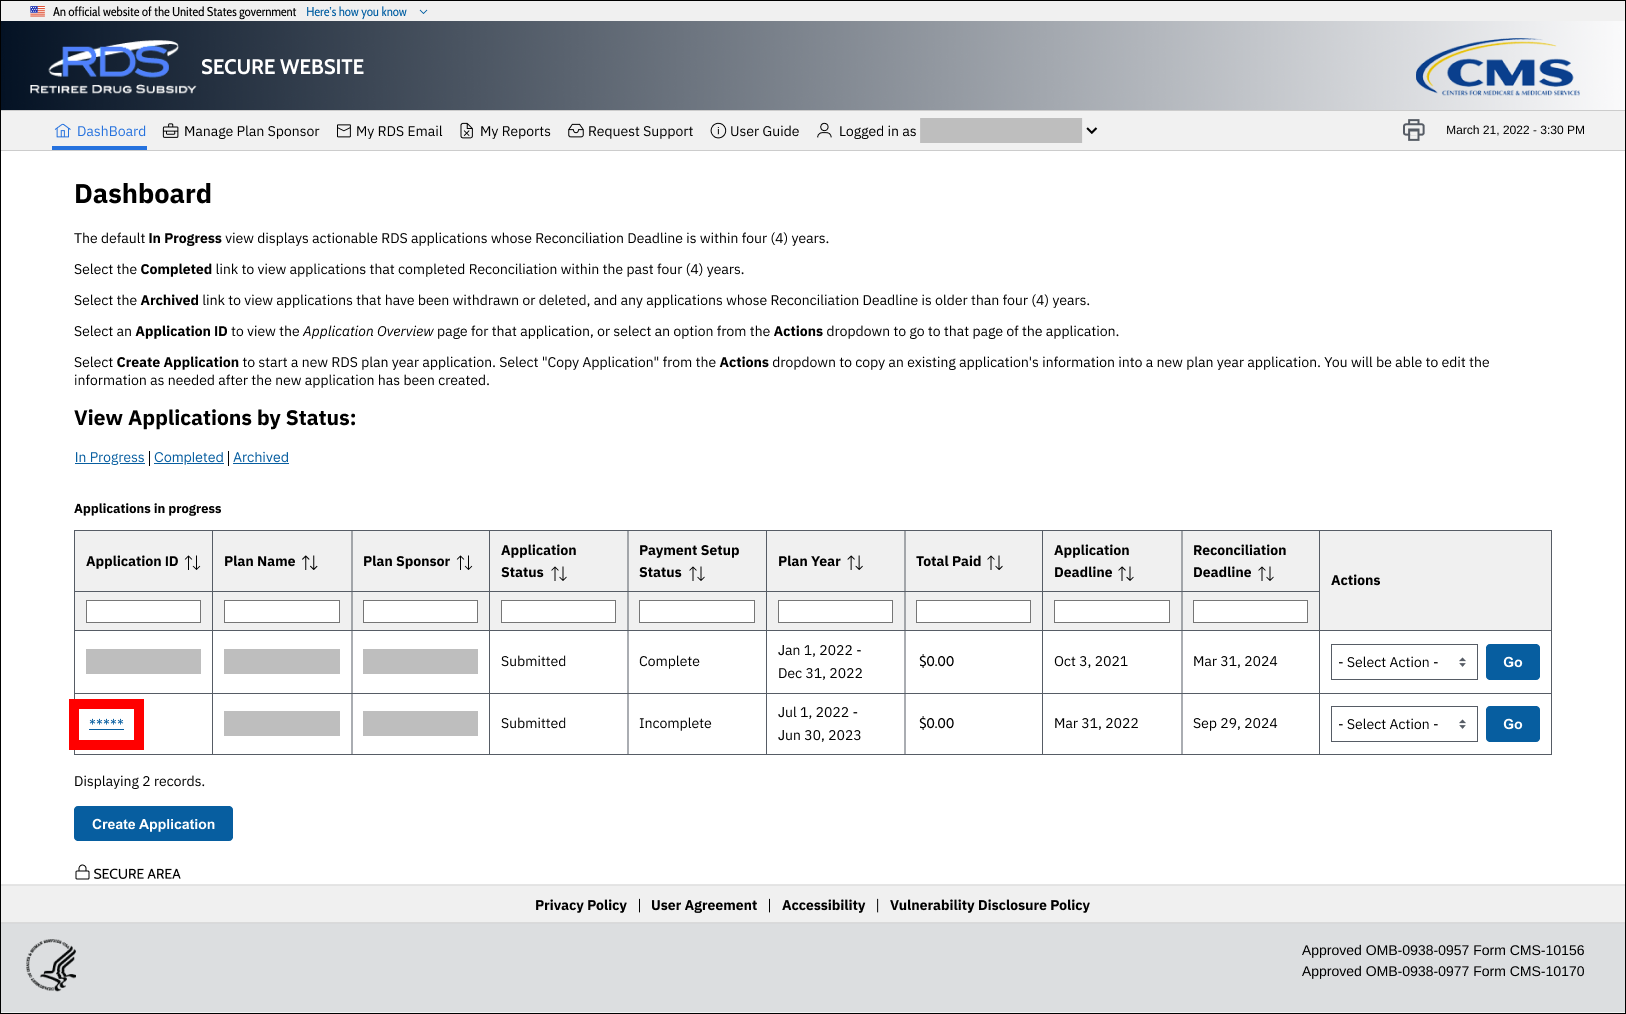Image resolution: width=1626 pixels, height=1014 pixels.
Task: Open Select Action dropdown for Incomplete payment row
Action: 1403,724
